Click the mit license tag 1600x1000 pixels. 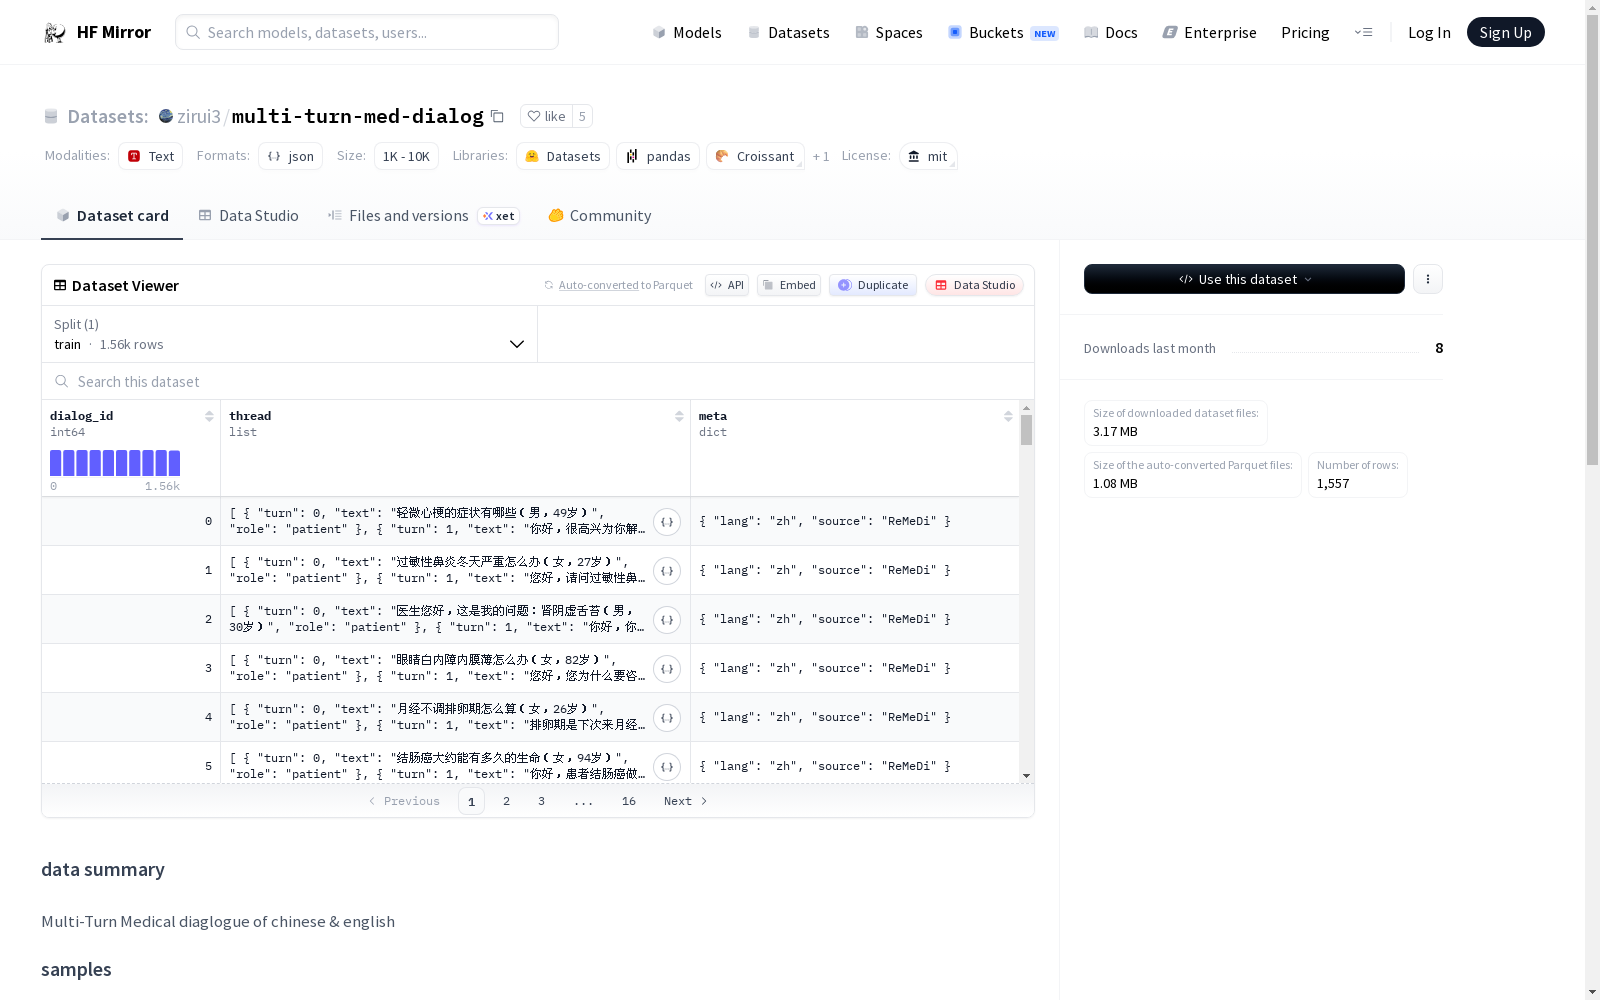tap(928, 156)
